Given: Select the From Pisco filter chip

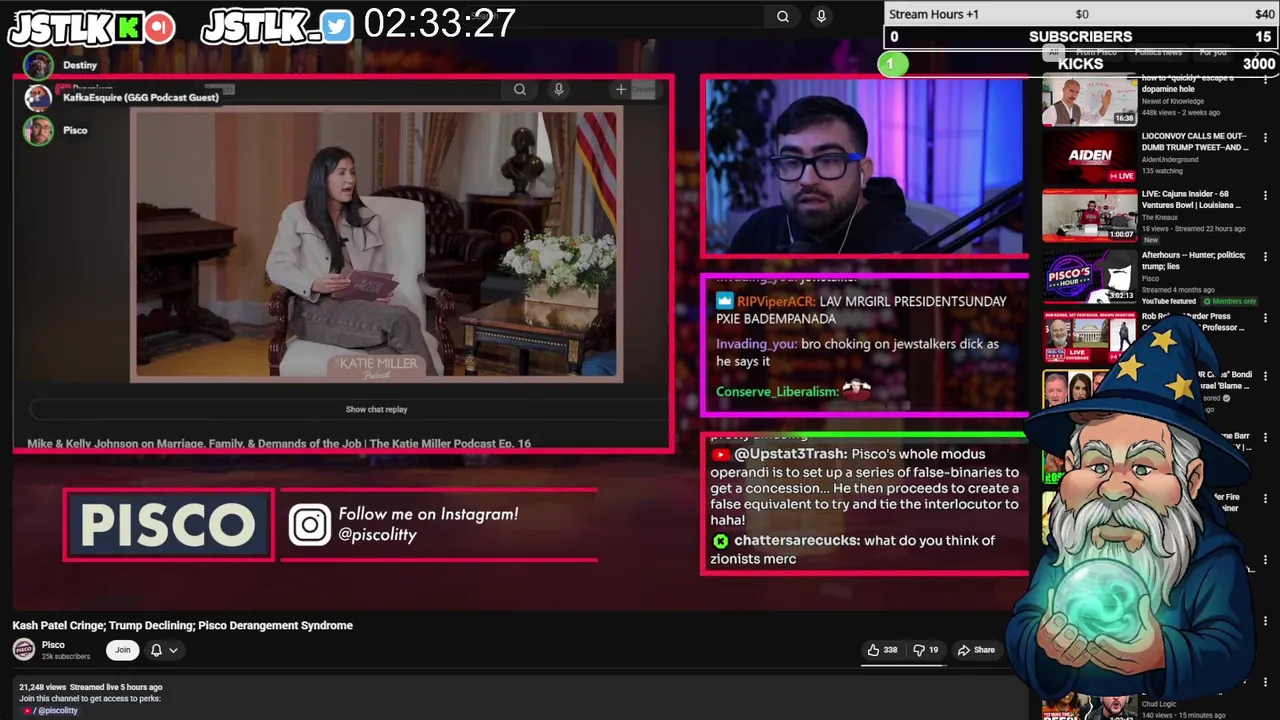Looking at the screenshot, I should coord(1097,52).
